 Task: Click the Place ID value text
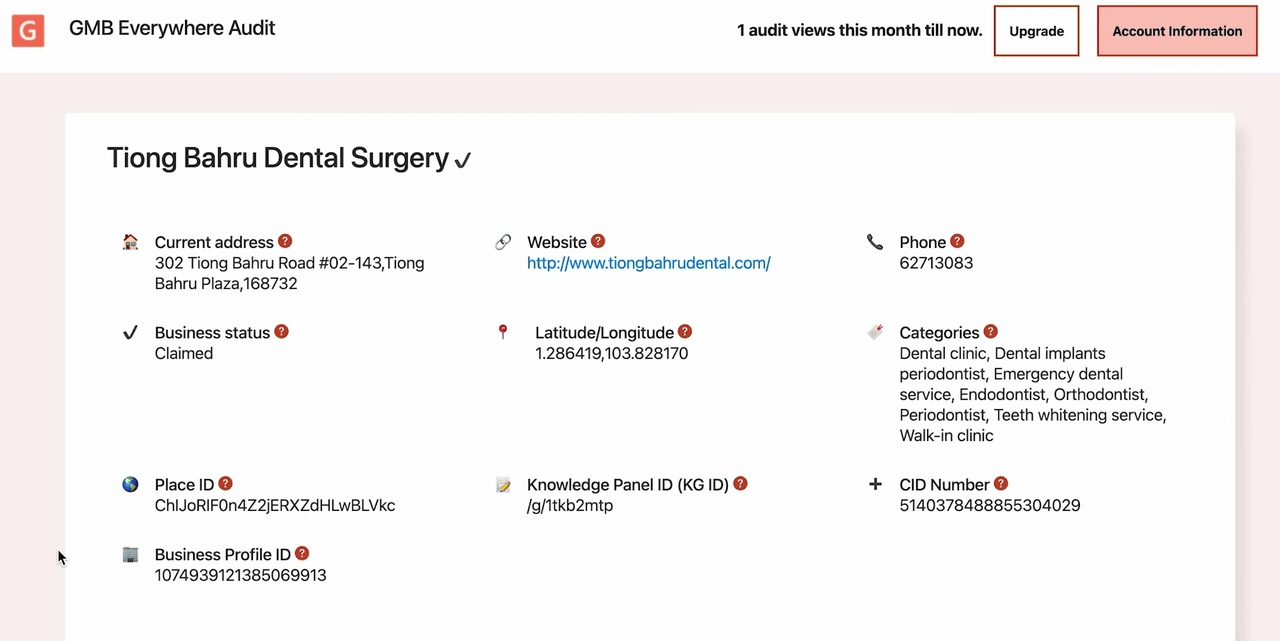point(275,505)
